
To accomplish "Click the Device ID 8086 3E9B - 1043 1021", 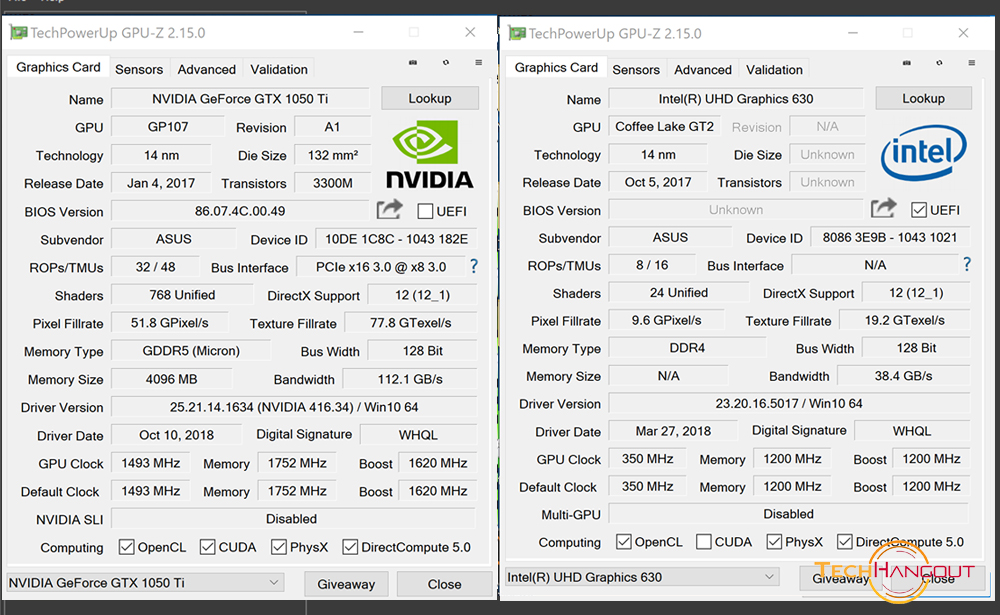I will tap(890, 237).
